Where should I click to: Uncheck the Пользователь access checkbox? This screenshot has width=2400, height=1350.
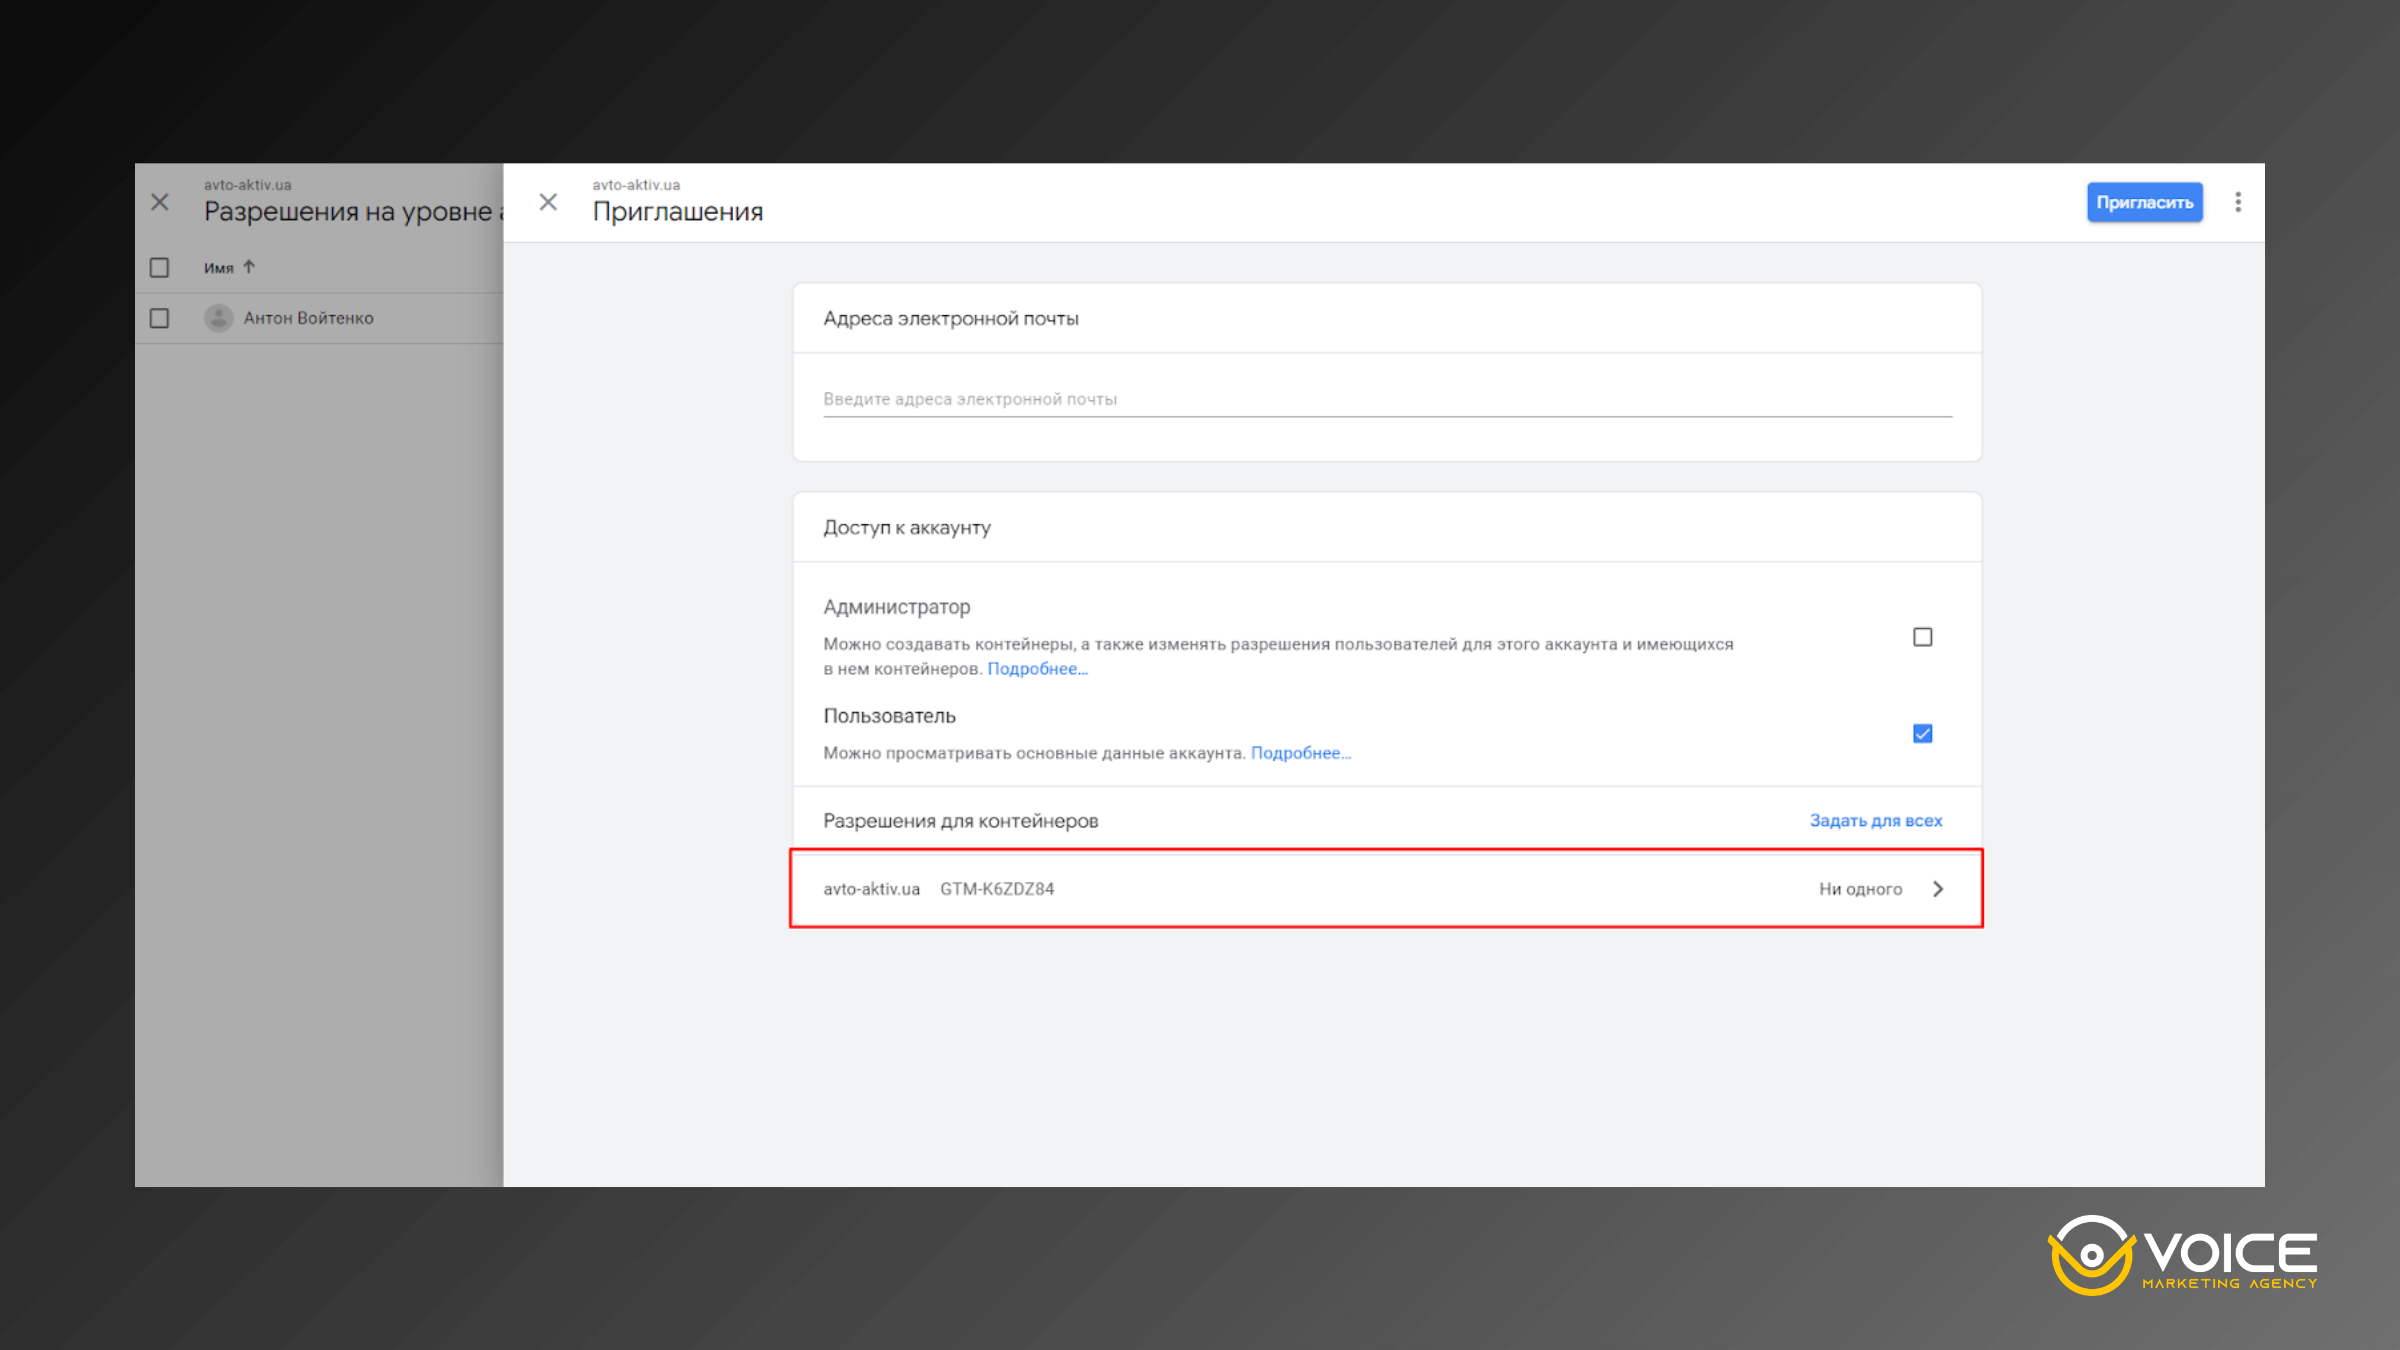(x=1922, y=734)
